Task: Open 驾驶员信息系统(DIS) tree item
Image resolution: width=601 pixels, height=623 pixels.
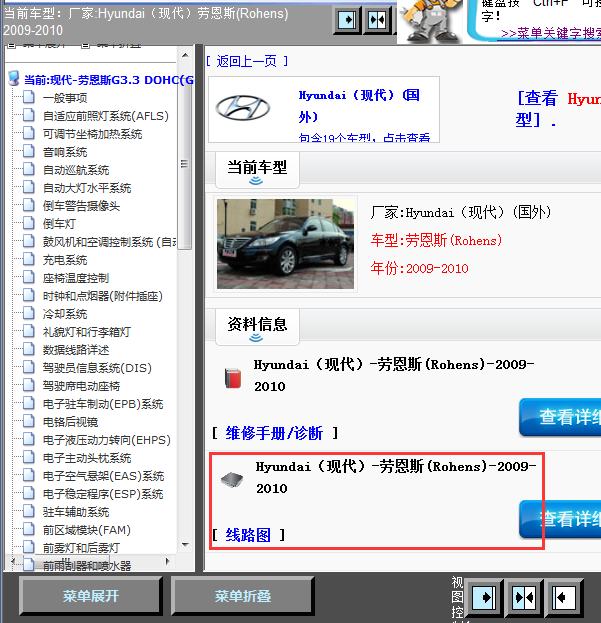Action: point(97,368)
